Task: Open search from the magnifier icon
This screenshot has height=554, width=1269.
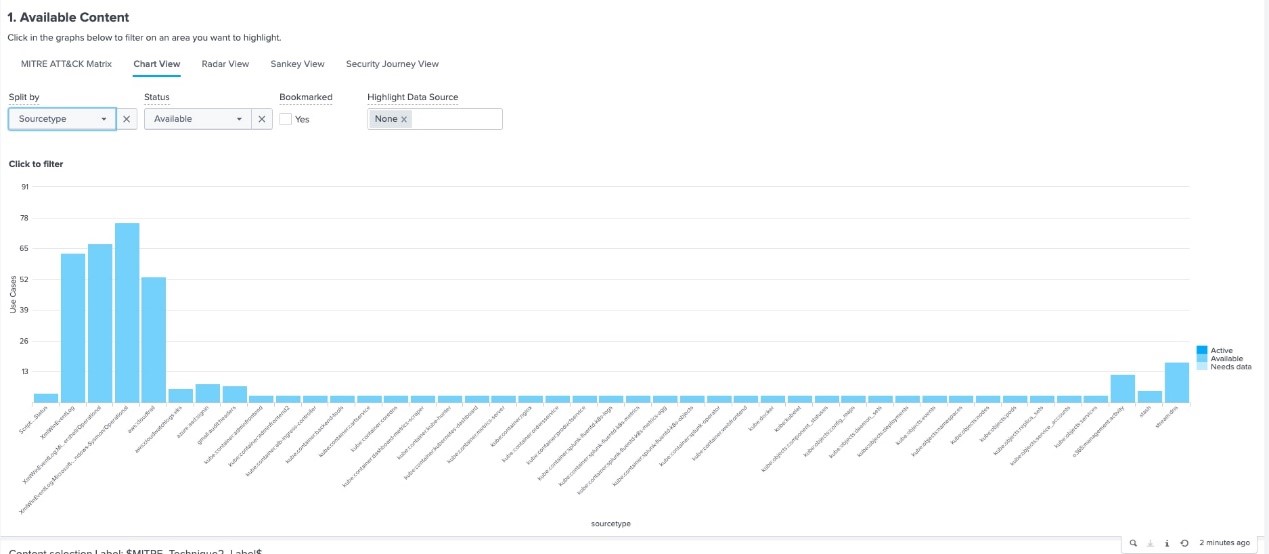Action: [x=1133, y=543]
